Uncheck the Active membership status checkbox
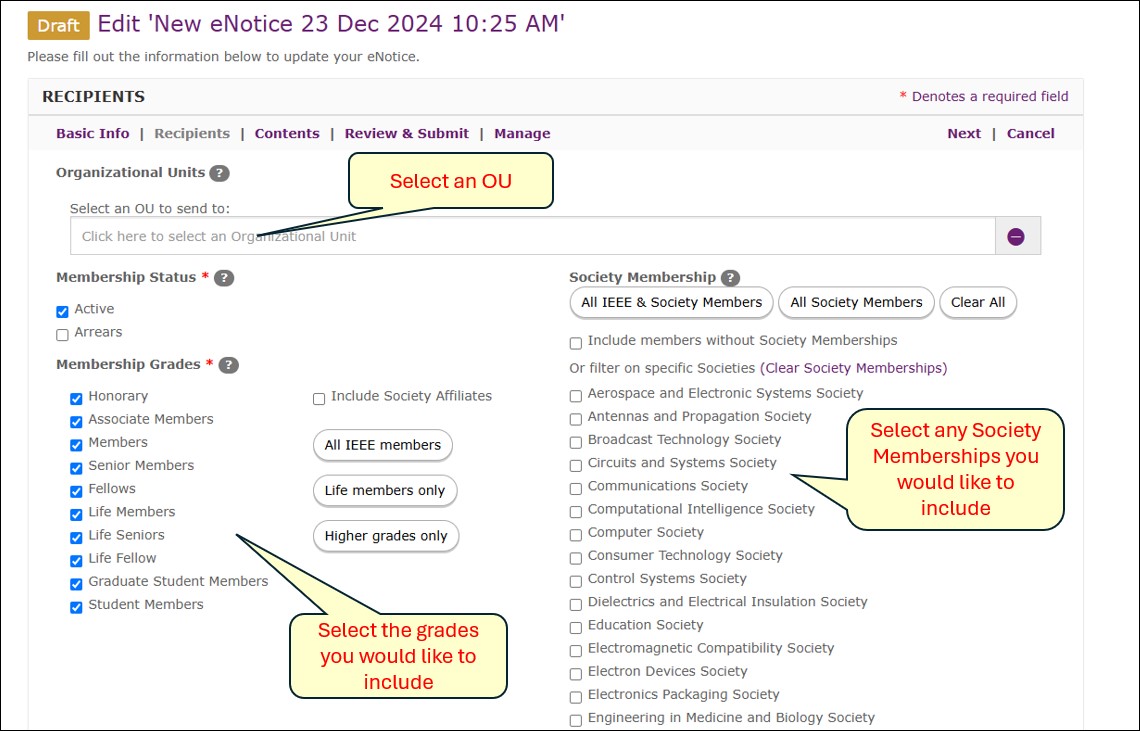Viewport: 1140px width, 731px height. point(63,311)
